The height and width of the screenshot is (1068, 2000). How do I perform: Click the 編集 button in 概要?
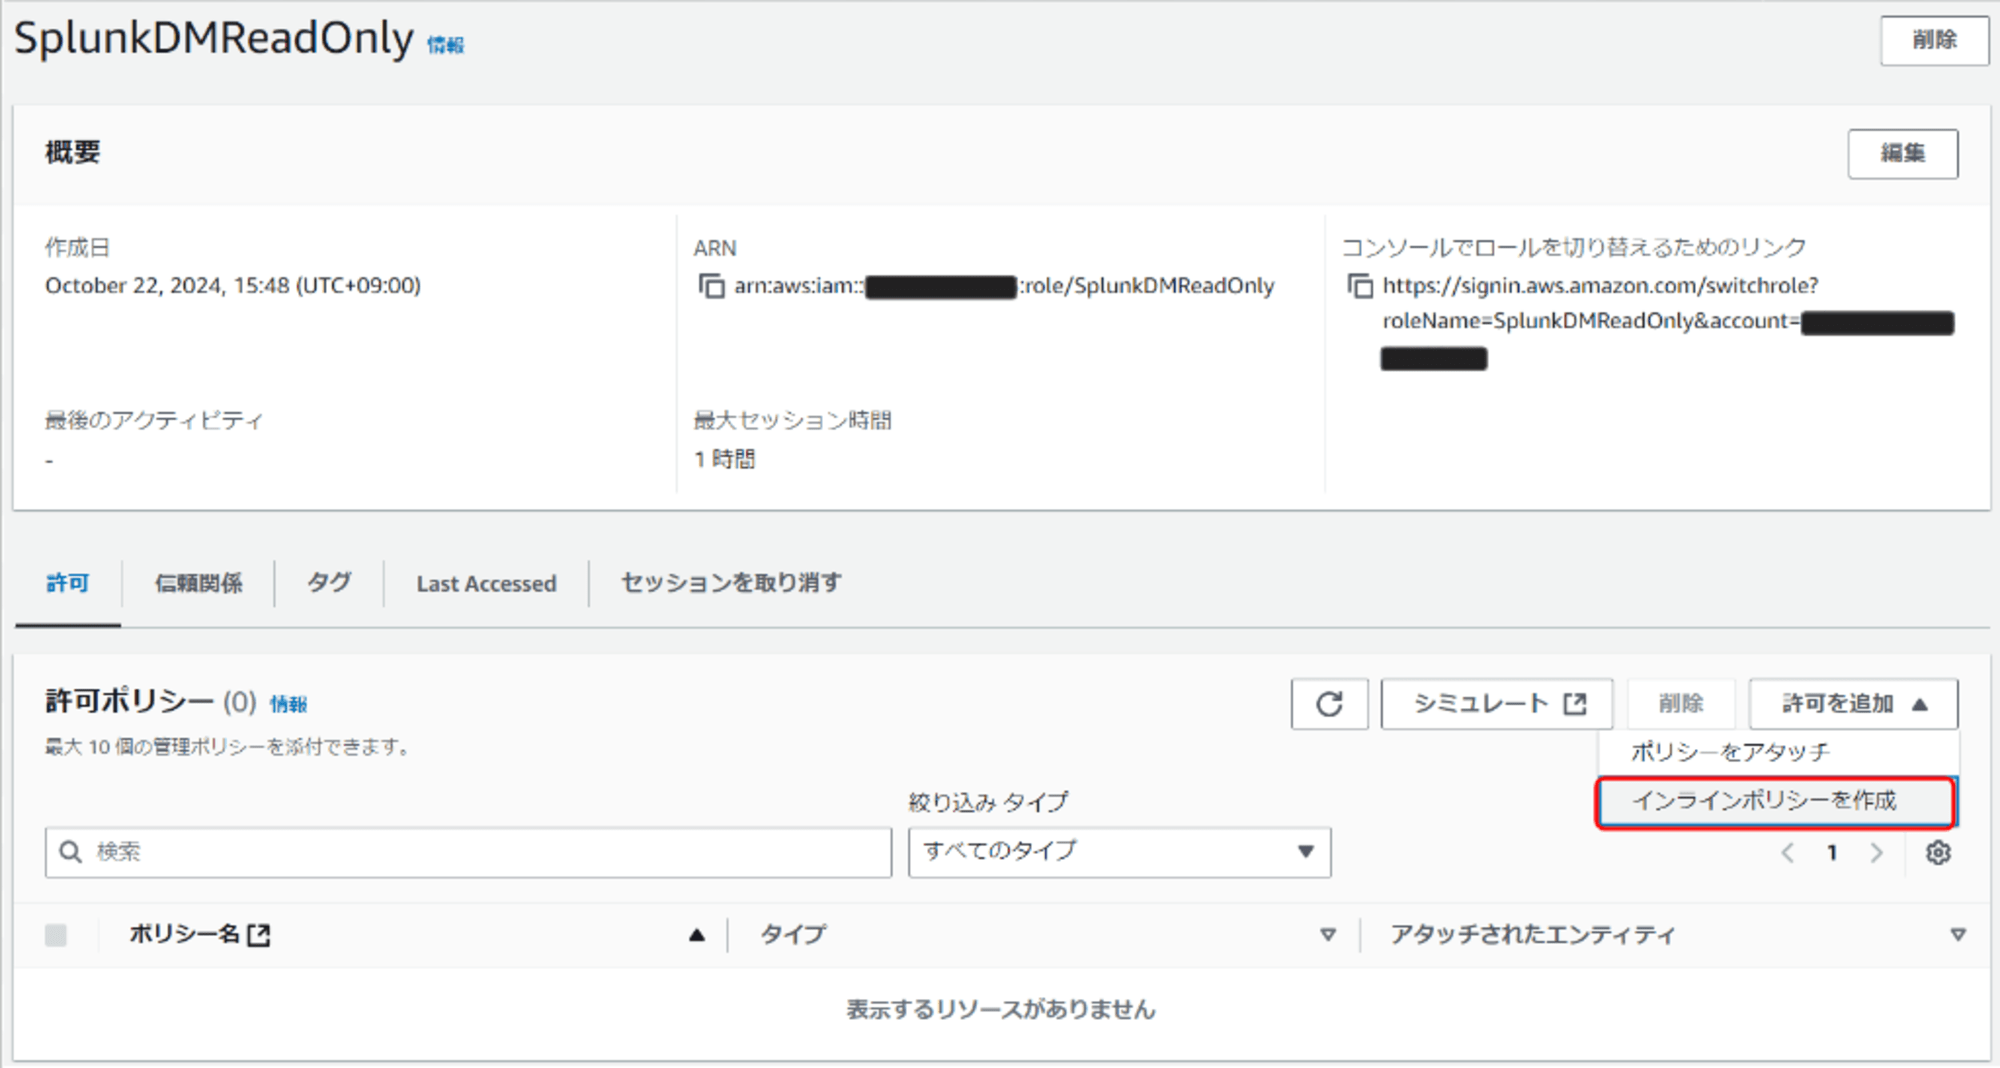coord(1902,153)
